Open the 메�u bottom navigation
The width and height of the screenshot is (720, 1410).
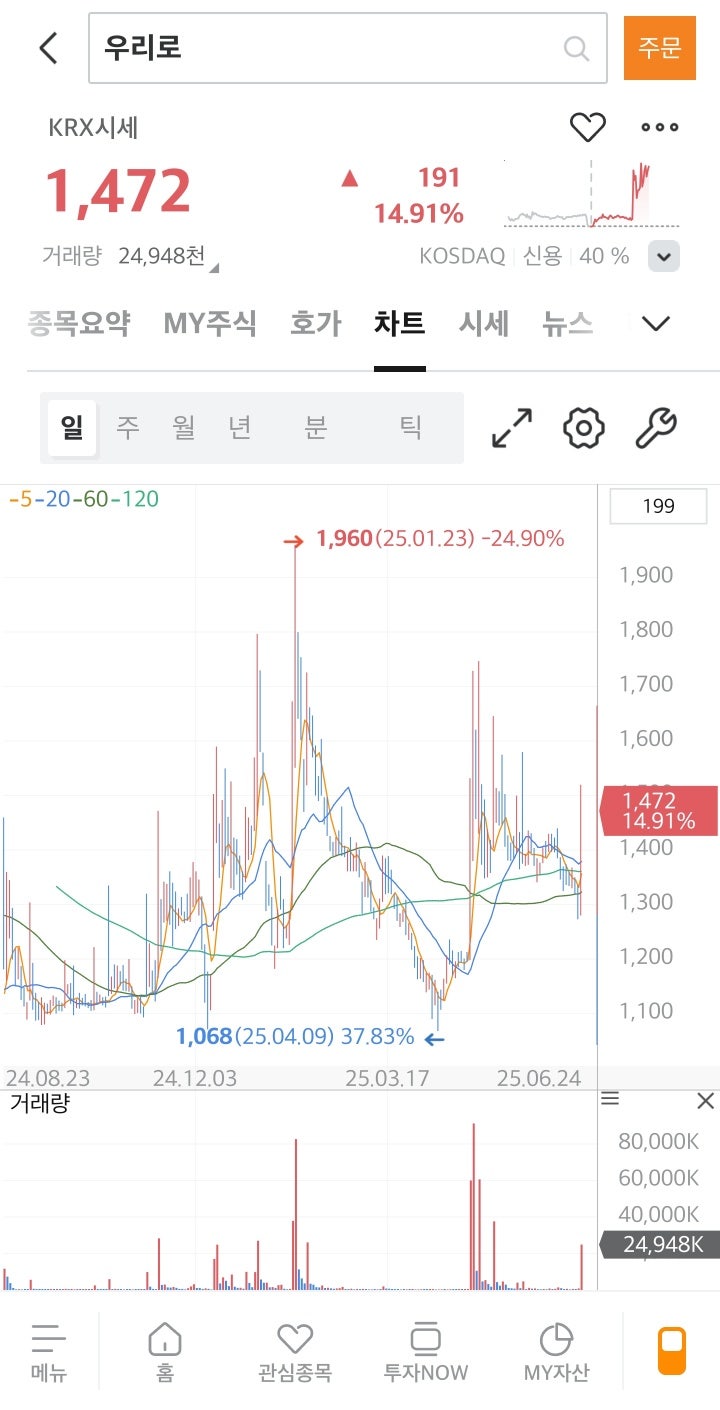click(x=48, y=1352)
